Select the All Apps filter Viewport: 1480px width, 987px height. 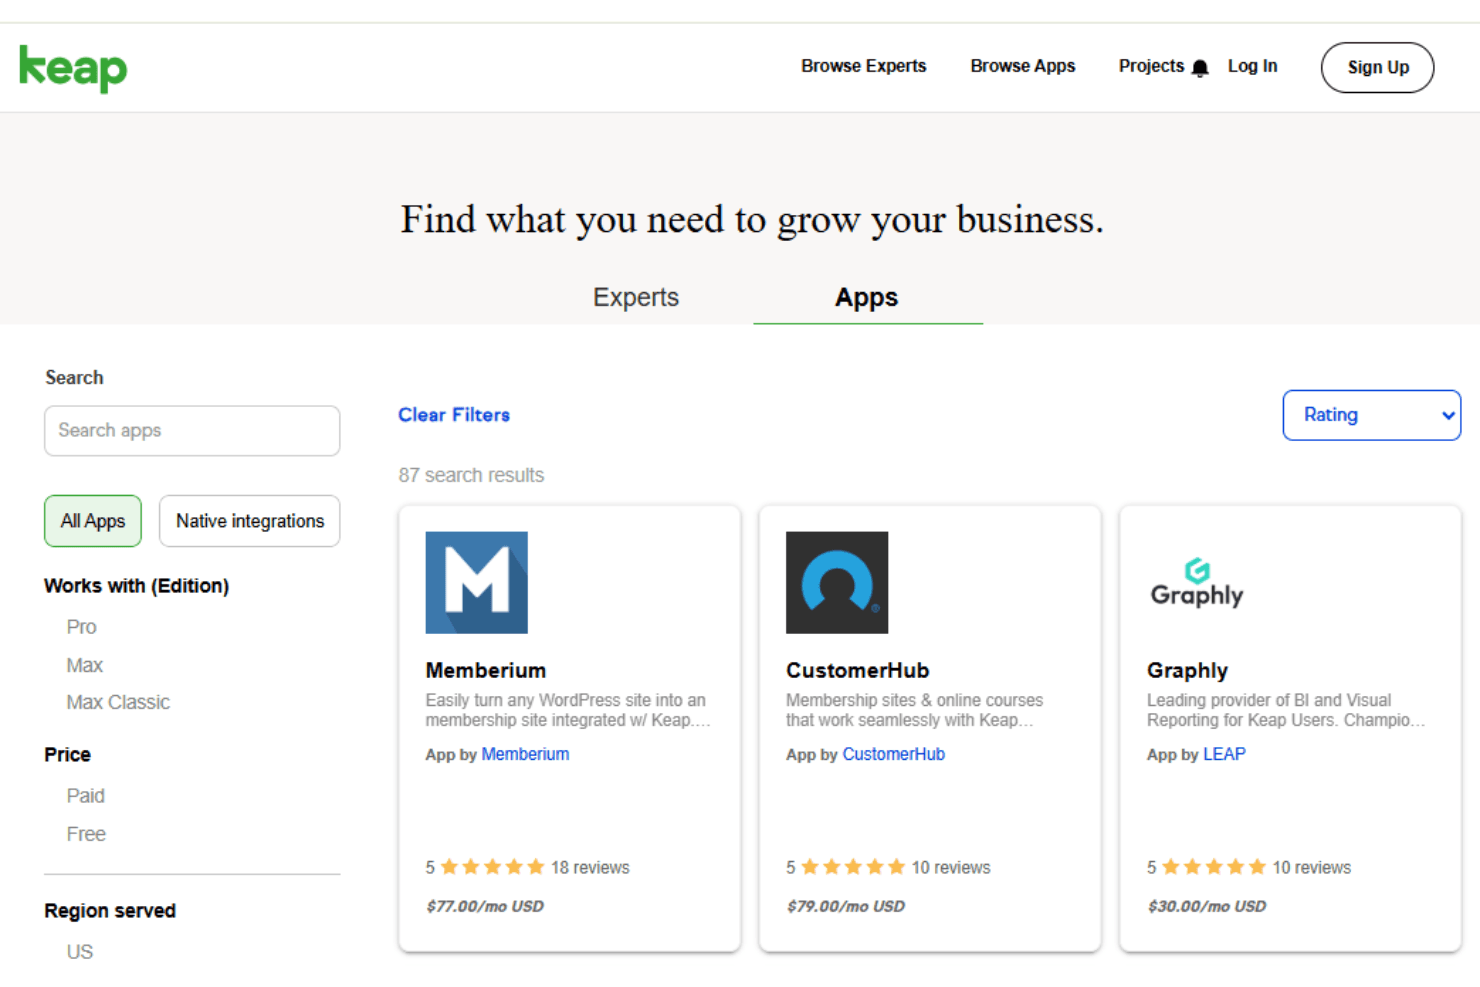[93, 521]
